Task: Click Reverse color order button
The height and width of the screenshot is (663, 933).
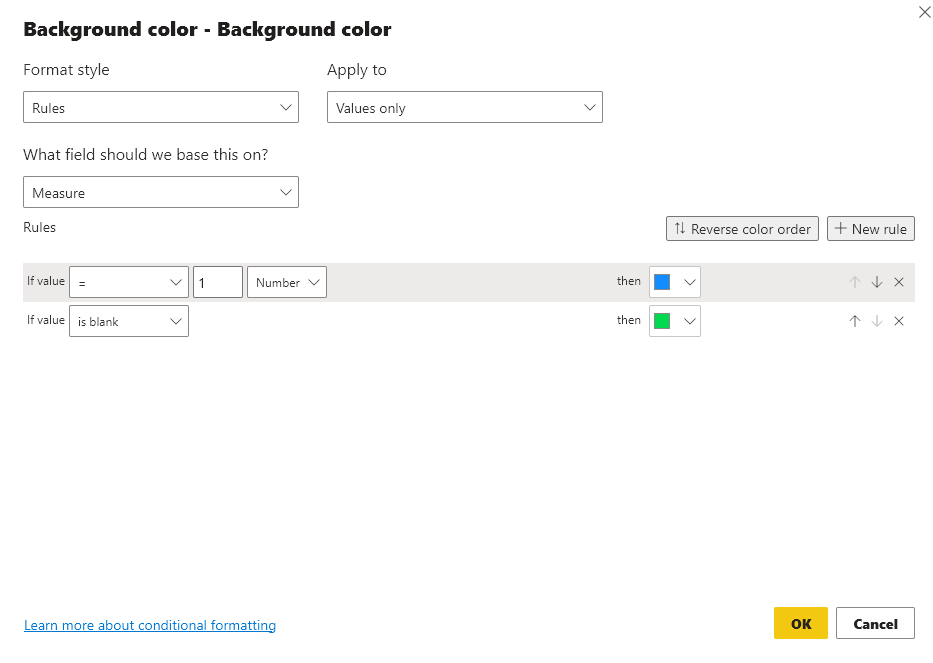Action: (x=742, y=228)
